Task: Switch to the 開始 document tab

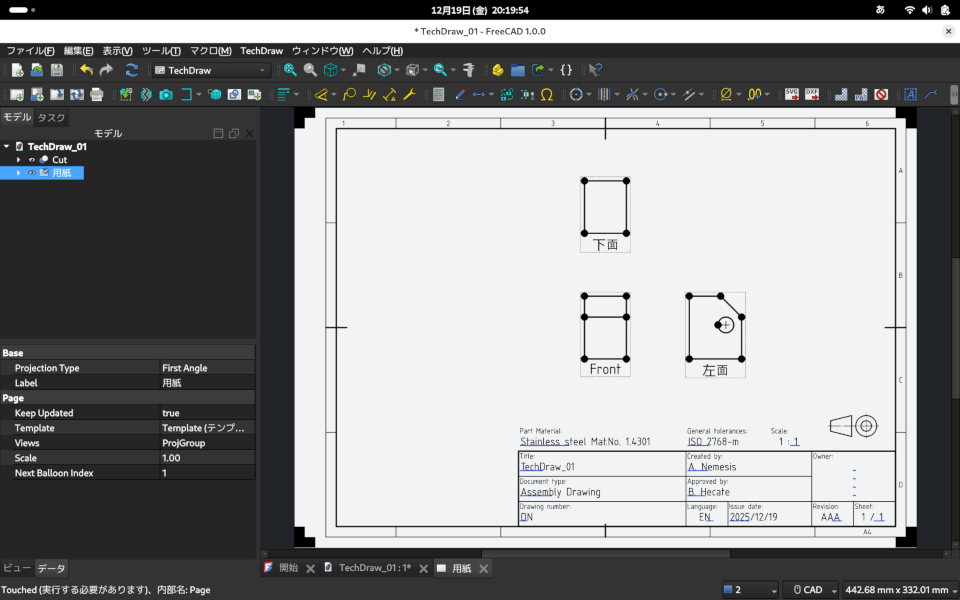Action: tap(287, 568)
